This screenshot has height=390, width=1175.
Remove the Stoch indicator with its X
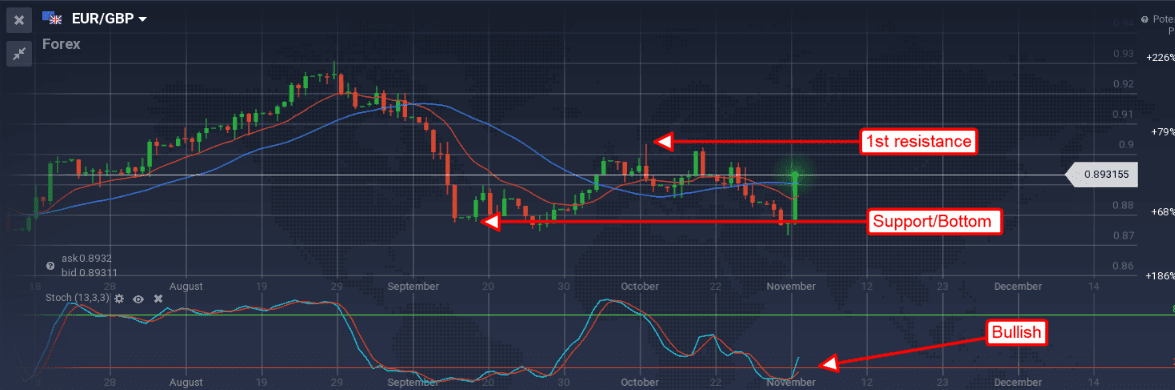pos(158,298)
